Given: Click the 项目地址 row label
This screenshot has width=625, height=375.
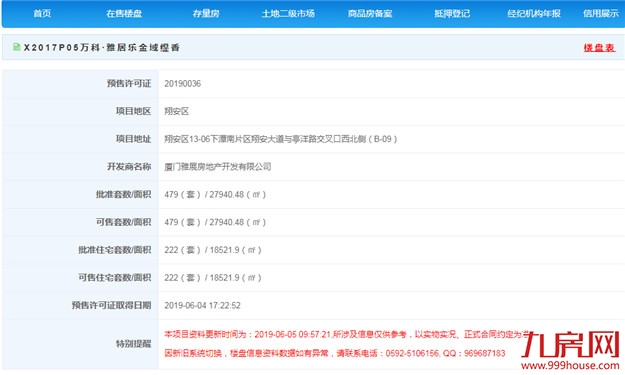Looking at the screenshot, I should click(134, 139).
